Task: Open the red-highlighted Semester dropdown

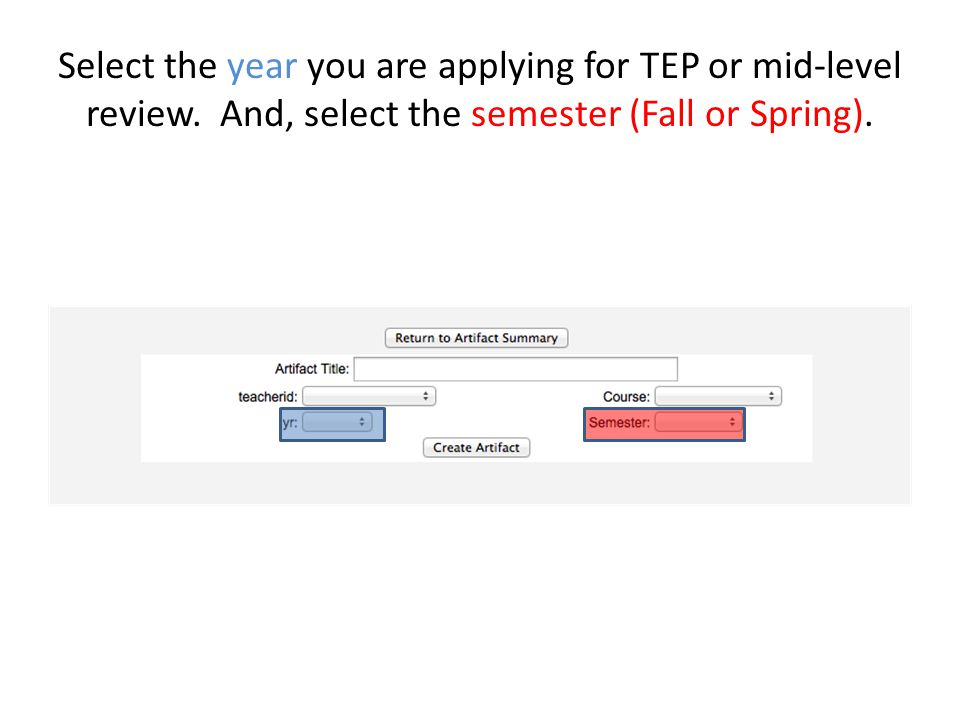Action: click(699, 422)
